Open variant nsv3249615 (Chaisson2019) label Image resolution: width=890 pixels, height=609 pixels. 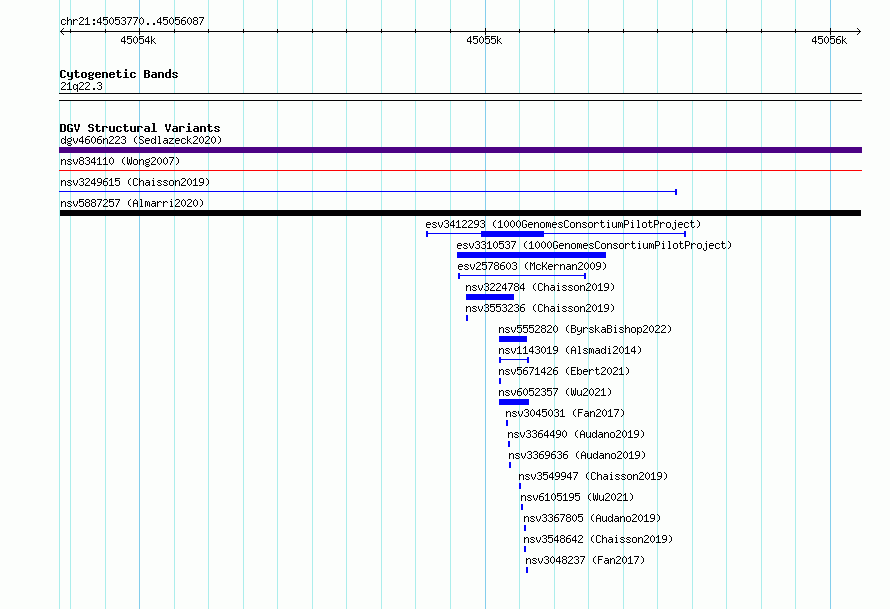135,182
